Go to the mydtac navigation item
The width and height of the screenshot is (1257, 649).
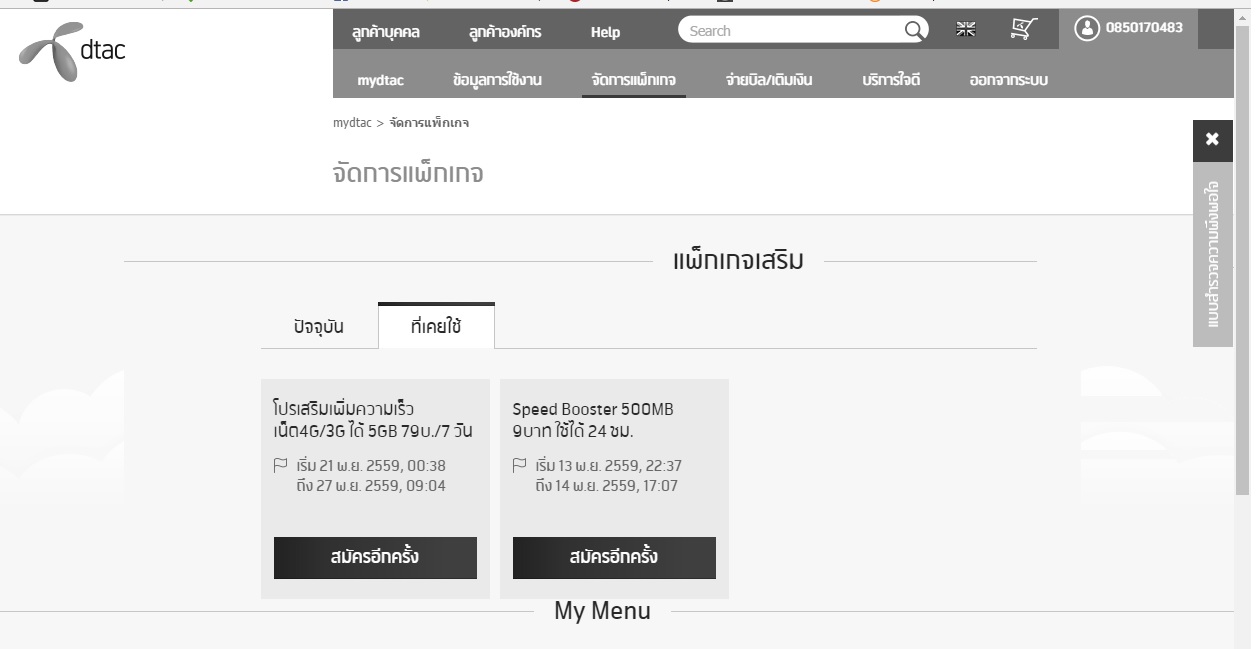pyautogui.click(x=381, y=80)
